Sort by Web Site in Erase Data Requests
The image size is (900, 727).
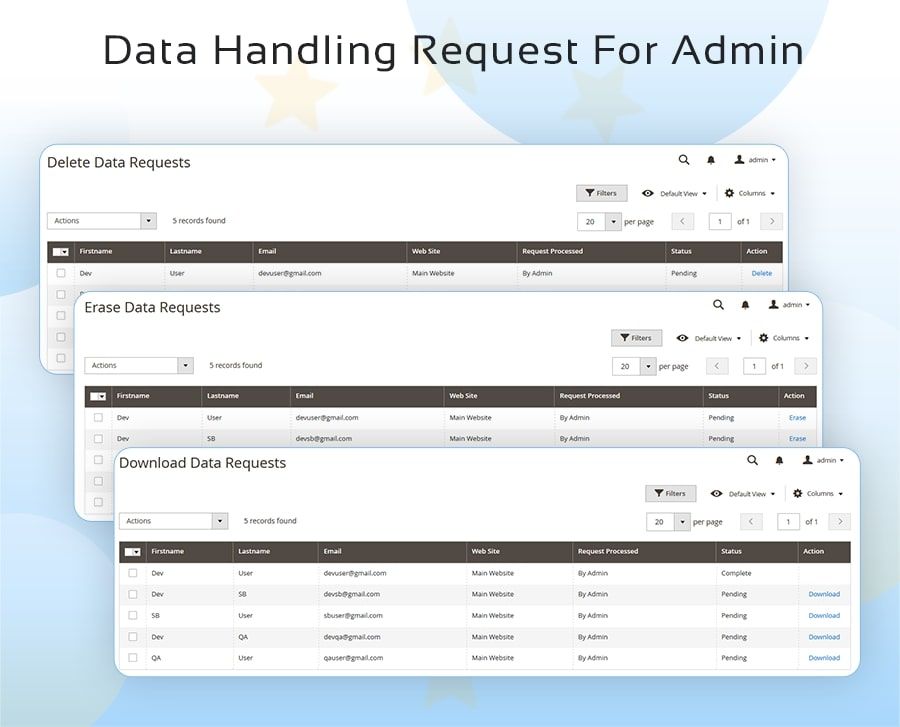point(463,396)
